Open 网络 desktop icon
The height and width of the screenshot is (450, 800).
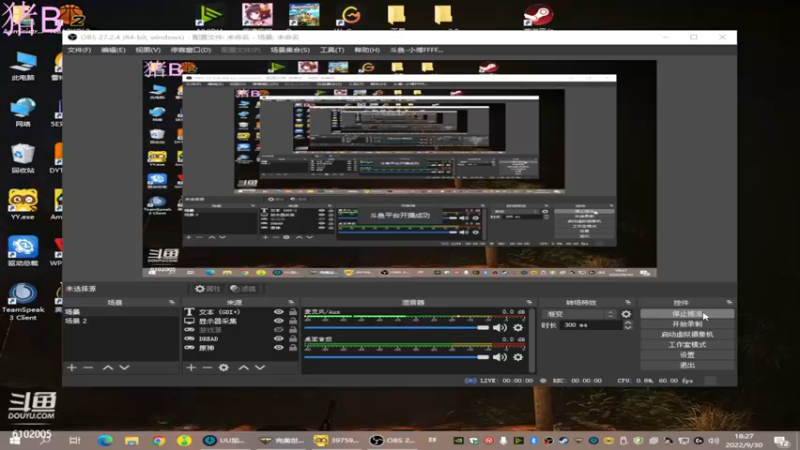(x=23, y=112)
